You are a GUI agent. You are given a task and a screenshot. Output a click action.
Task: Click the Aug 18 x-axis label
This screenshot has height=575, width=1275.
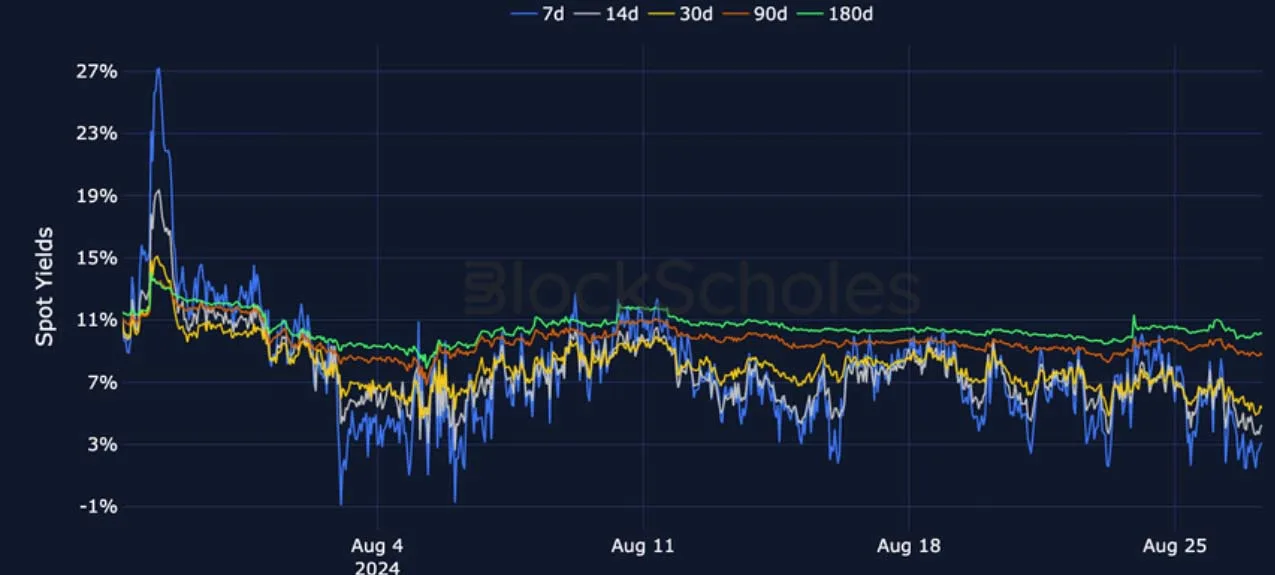pyautogui.click(x=908, y=547)
